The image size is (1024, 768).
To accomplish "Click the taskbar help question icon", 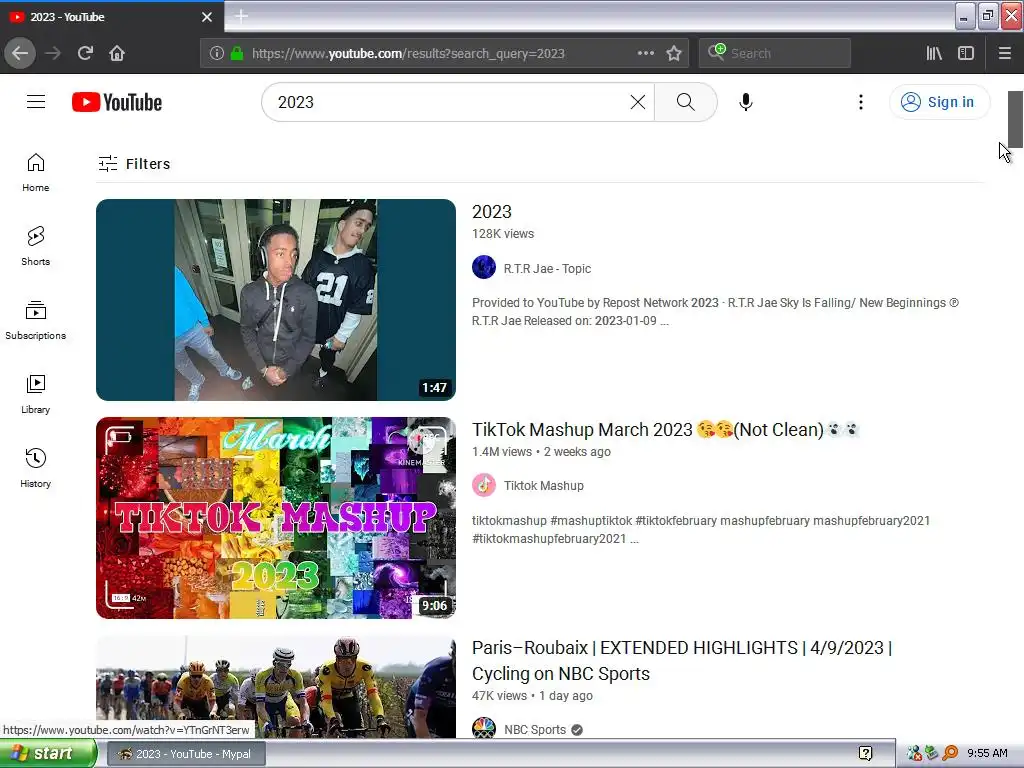I will 866,754.
